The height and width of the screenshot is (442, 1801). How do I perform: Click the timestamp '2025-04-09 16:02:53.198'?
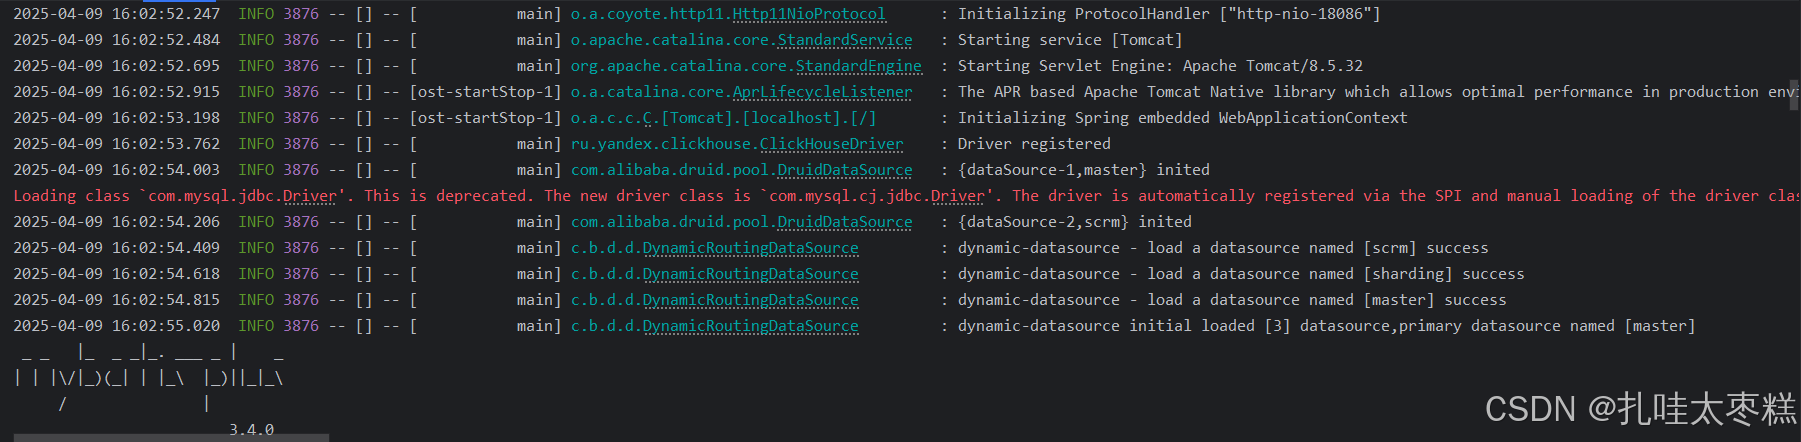click(x=116, y=118)
